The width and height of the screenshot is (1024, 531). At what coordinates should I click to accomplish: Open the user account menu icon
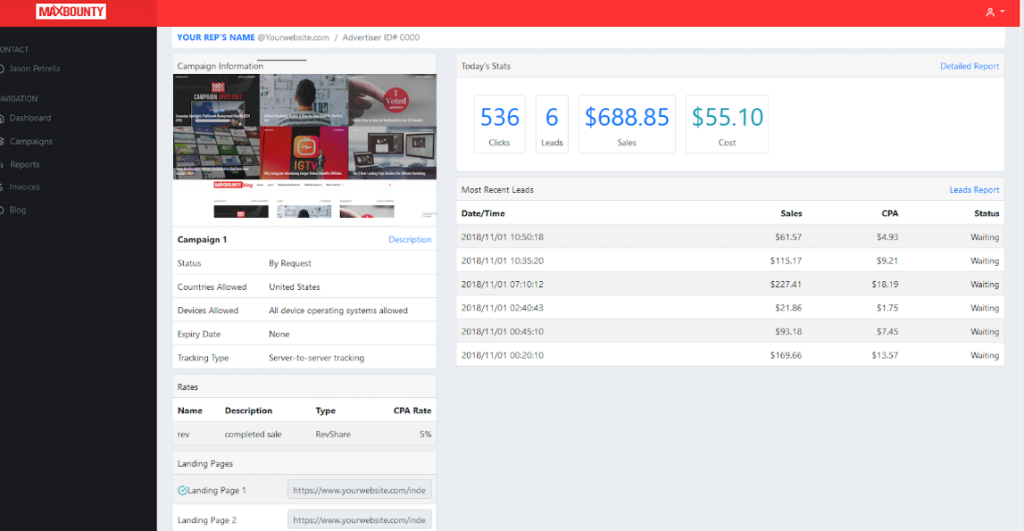click(x=995, y=12)
